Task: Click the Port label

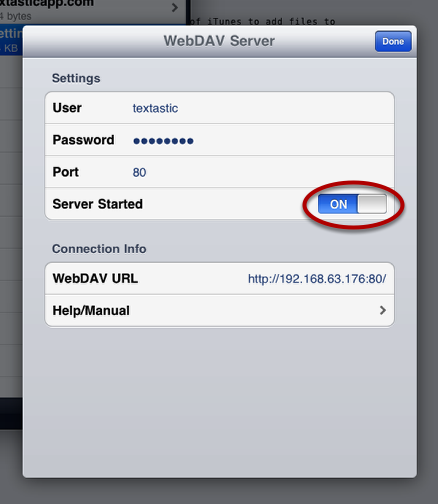Action: coord(66,172)
